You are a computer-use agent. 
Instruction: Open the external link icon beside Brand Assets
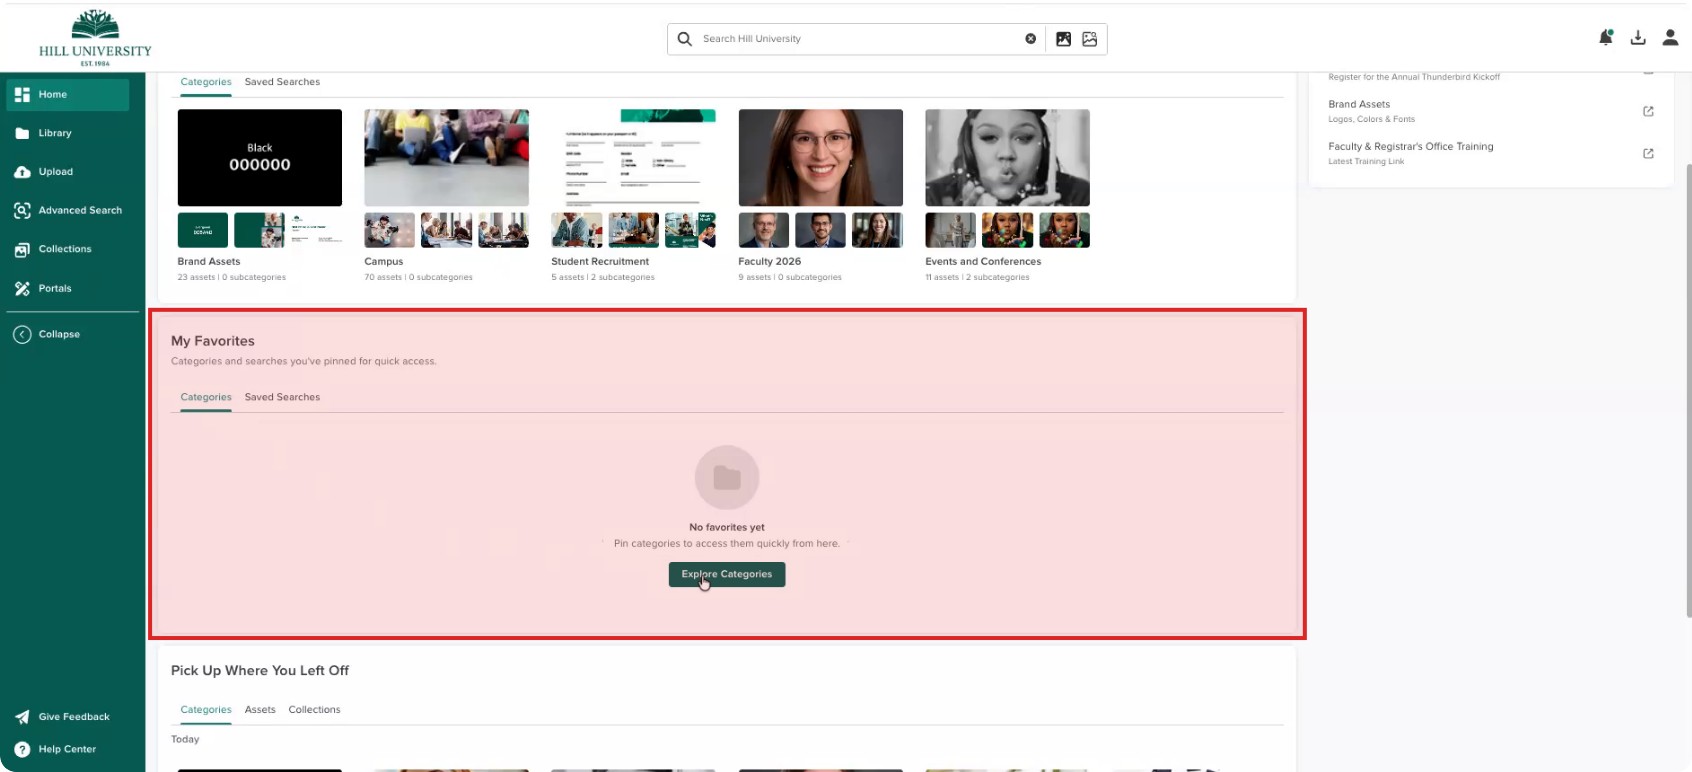1648,111
